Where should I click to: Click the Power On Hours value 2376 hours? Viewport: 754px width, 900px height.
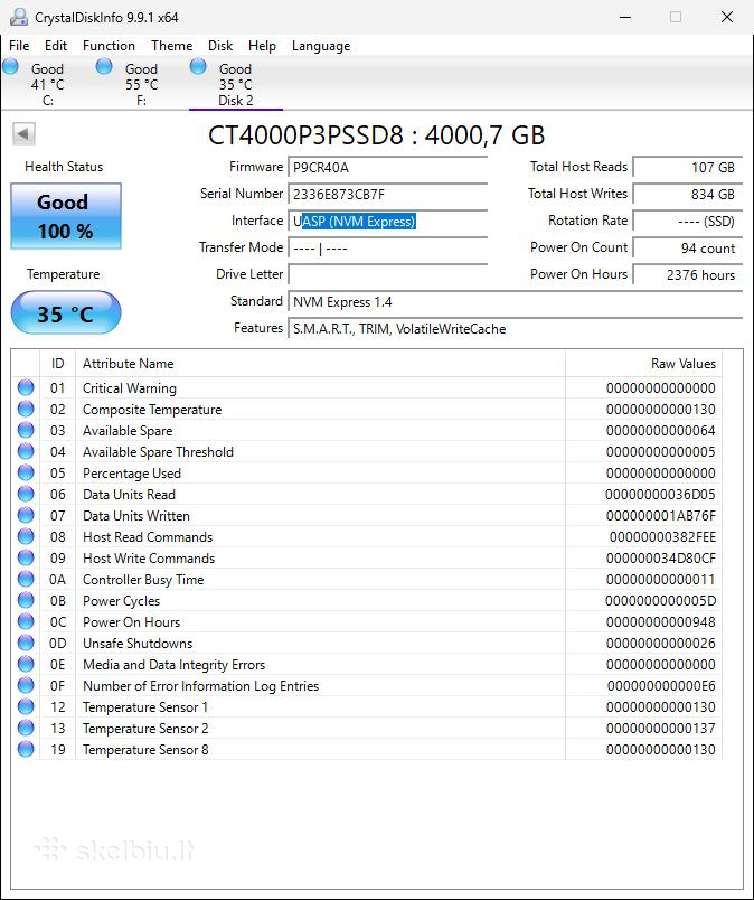(x=687, y=275)
